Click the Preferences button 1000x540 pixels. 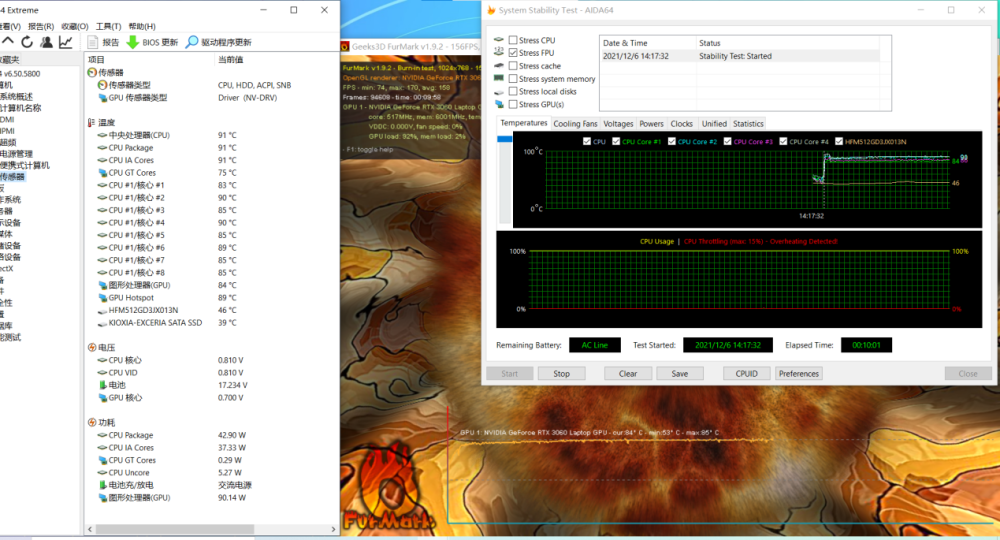798,373
